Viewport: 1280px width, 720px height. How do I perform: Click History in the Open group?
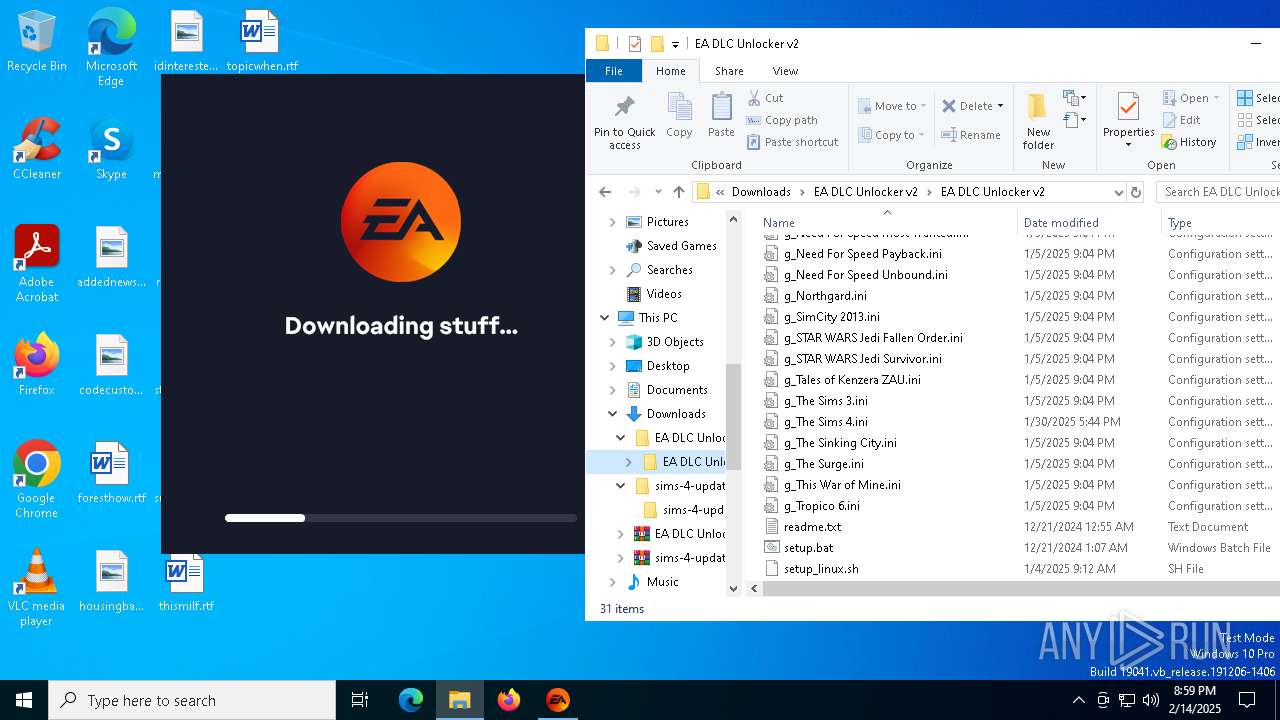(x=1189, y=142)
